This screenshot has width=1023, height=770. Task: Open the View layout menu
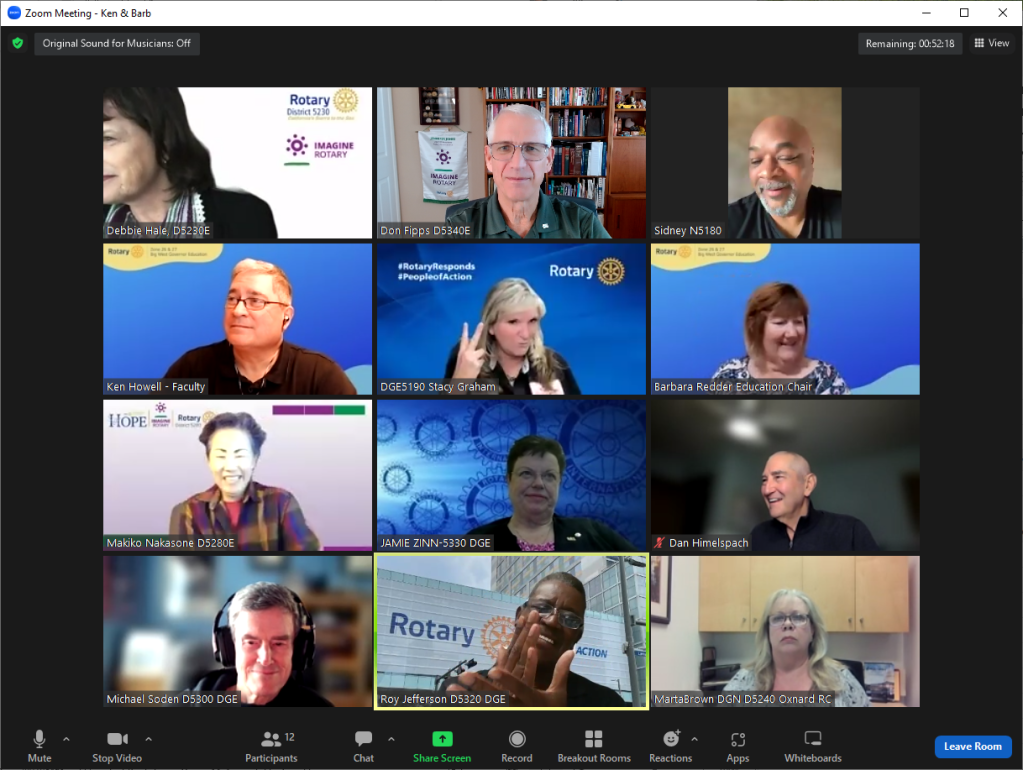[x=991, y=43]
